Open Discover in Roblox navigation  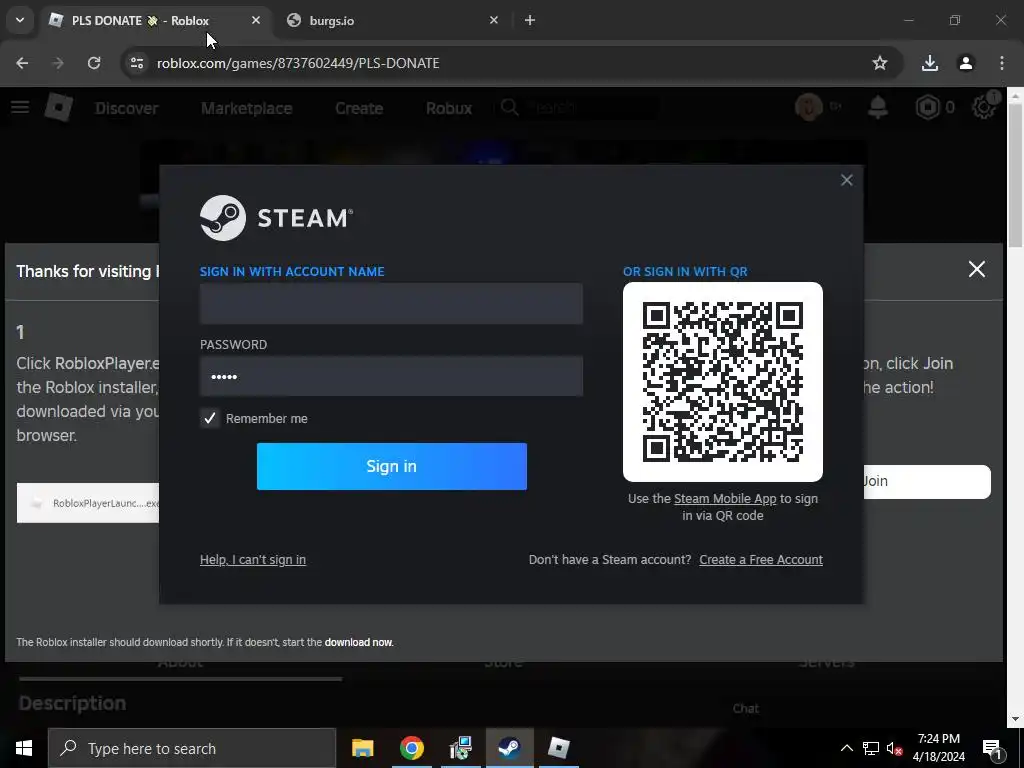click(x=127, y=108)
